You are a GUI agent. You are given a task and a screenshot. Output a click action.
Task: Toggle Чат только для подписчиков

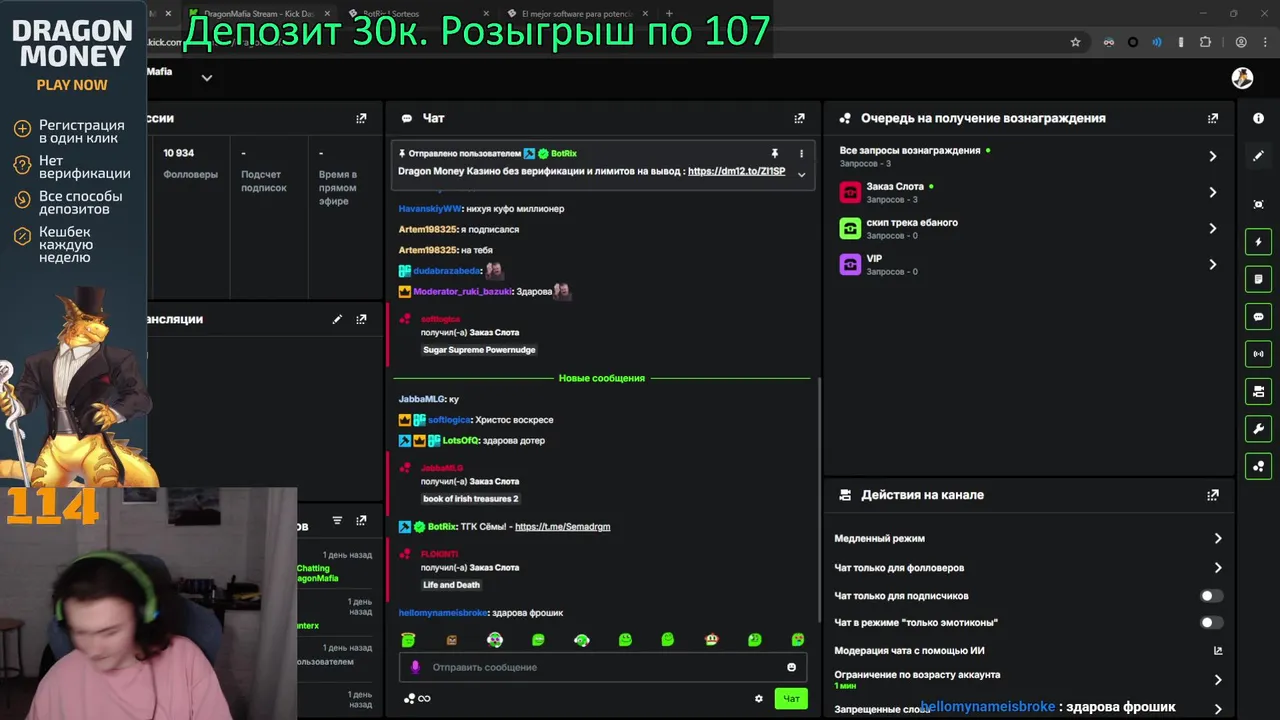pyautogui.click(x=1211, y=596)
